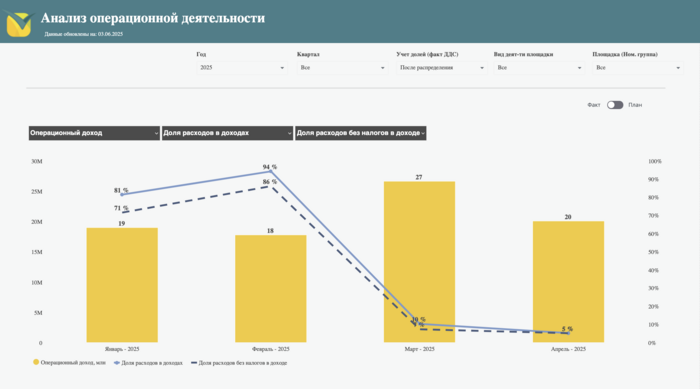Click the yellow leaf logo icon
The height and width of the screenshot is (389, 700).
(19, 24)
